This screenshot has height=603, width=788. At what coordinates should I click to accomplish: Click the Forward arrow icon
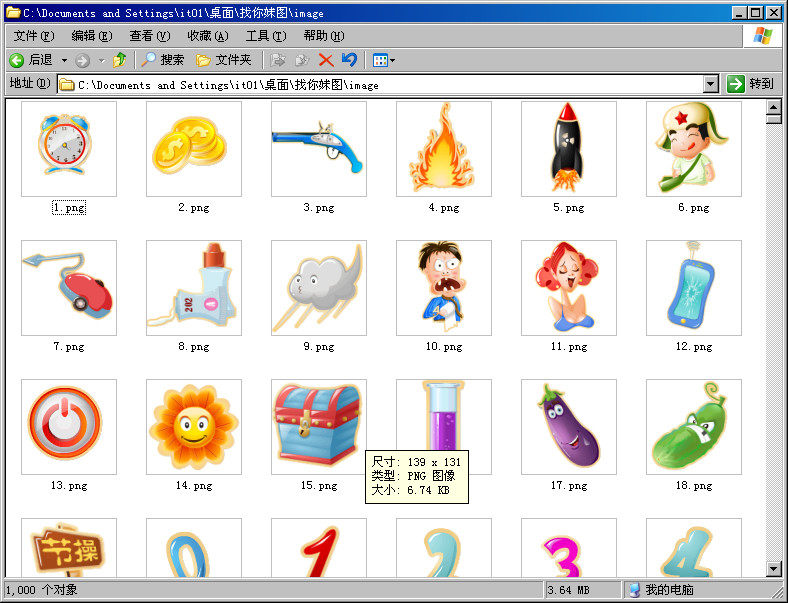tap(82, 61)
